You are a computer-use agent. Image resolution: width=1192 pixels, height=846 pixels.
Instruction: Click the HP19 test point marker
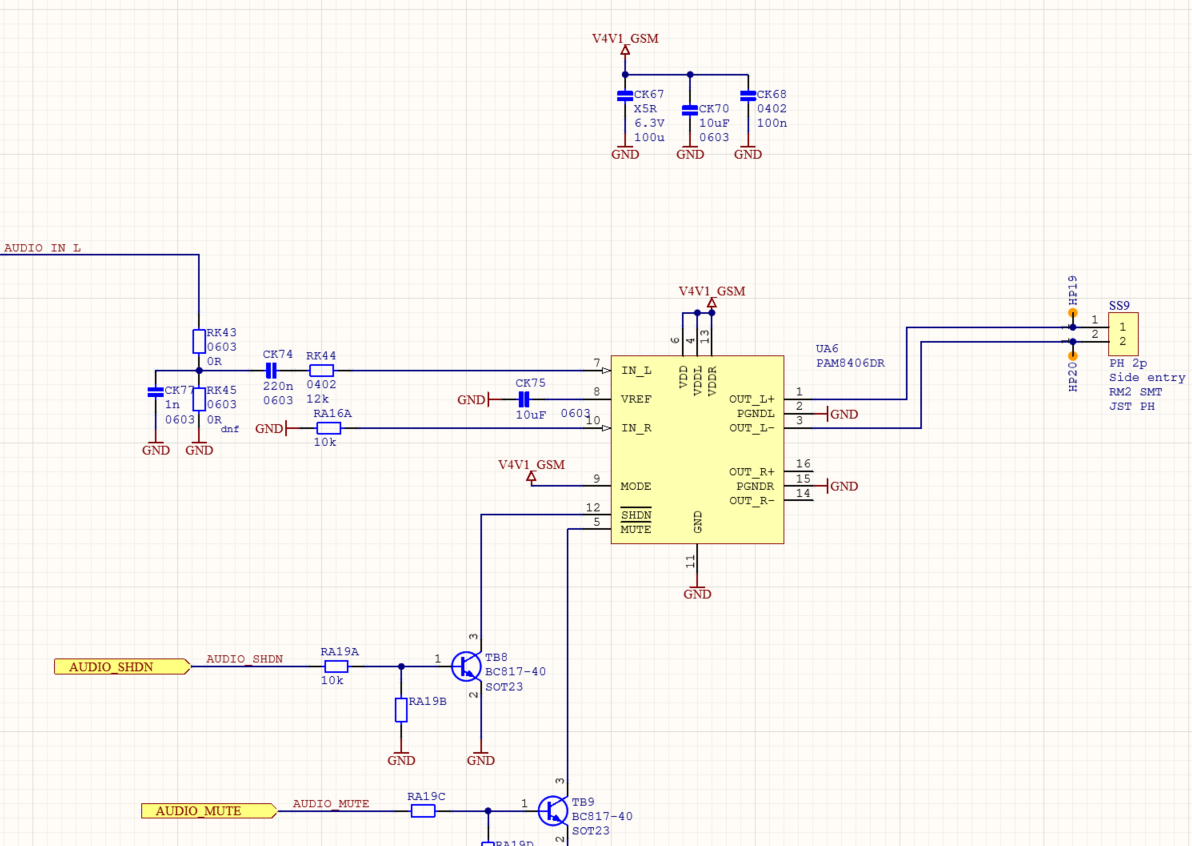[x=1073, y=313]
